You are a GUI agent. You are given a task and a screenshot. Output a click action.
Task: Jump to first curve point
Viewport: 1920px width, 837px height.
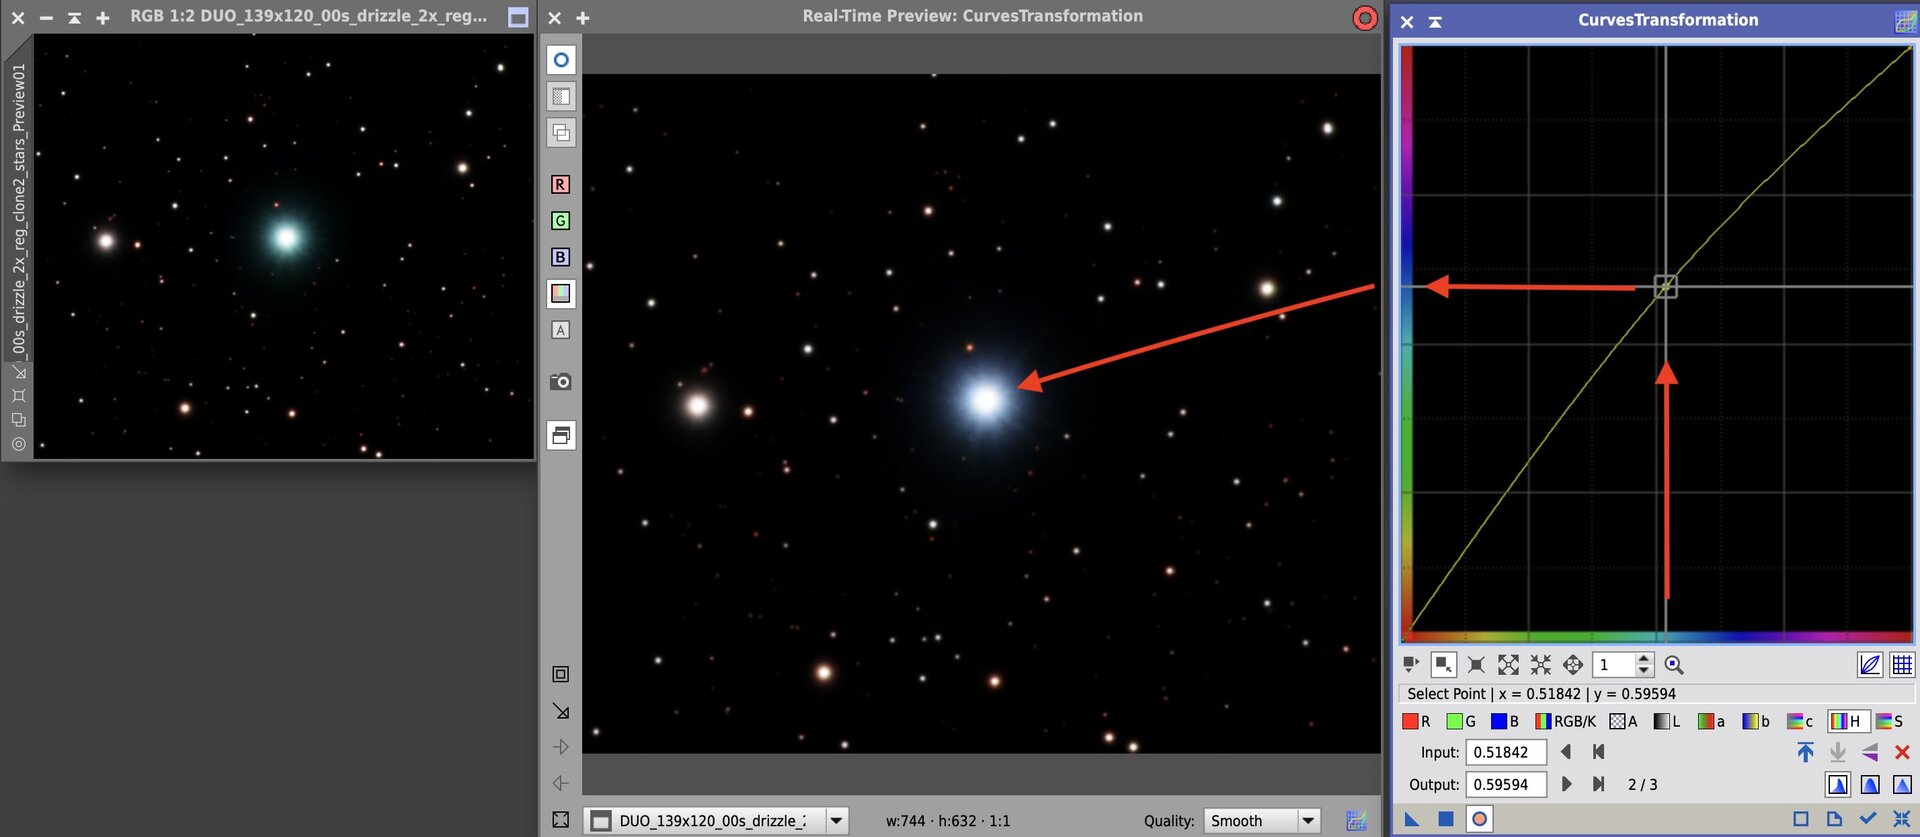point(1598,752)
